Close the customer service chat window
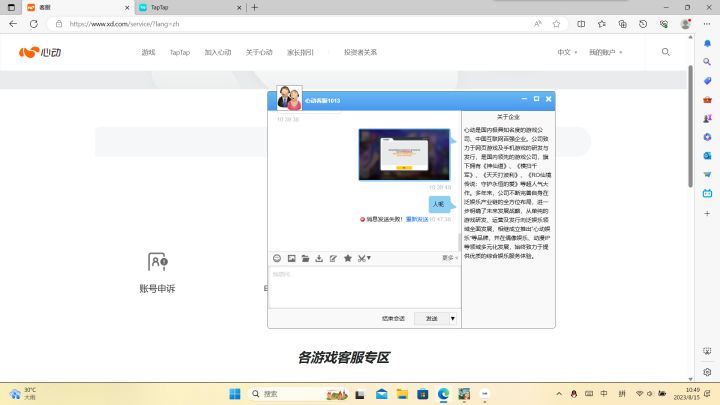 [x=548, y=99]
